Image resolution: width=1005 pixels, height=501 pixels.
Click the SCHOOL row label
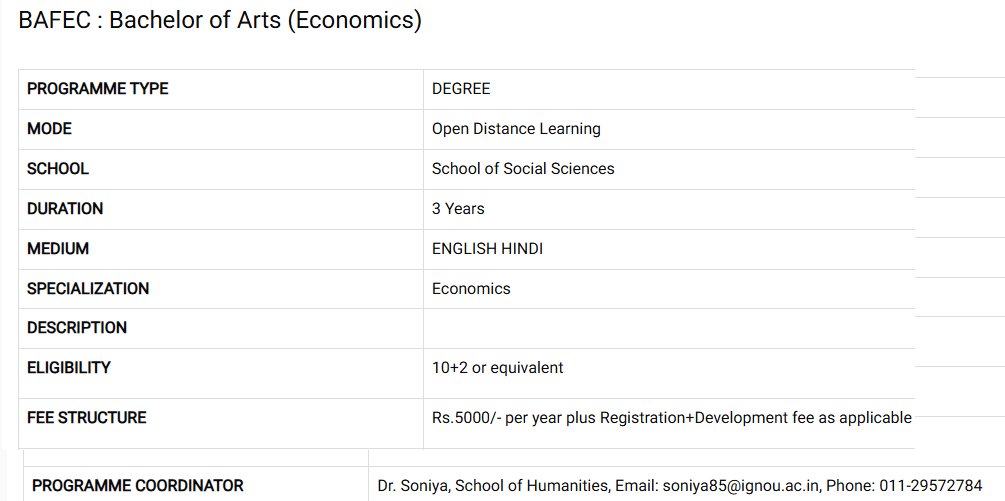(x=58, y=169)
